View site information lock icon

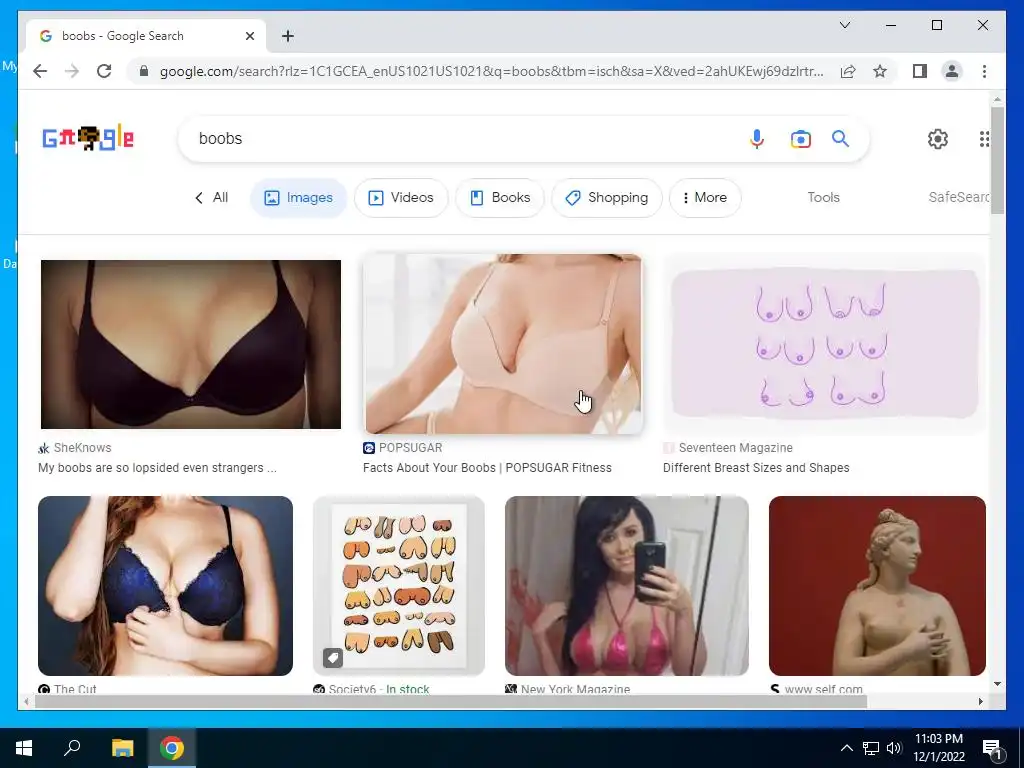(144, 71)
